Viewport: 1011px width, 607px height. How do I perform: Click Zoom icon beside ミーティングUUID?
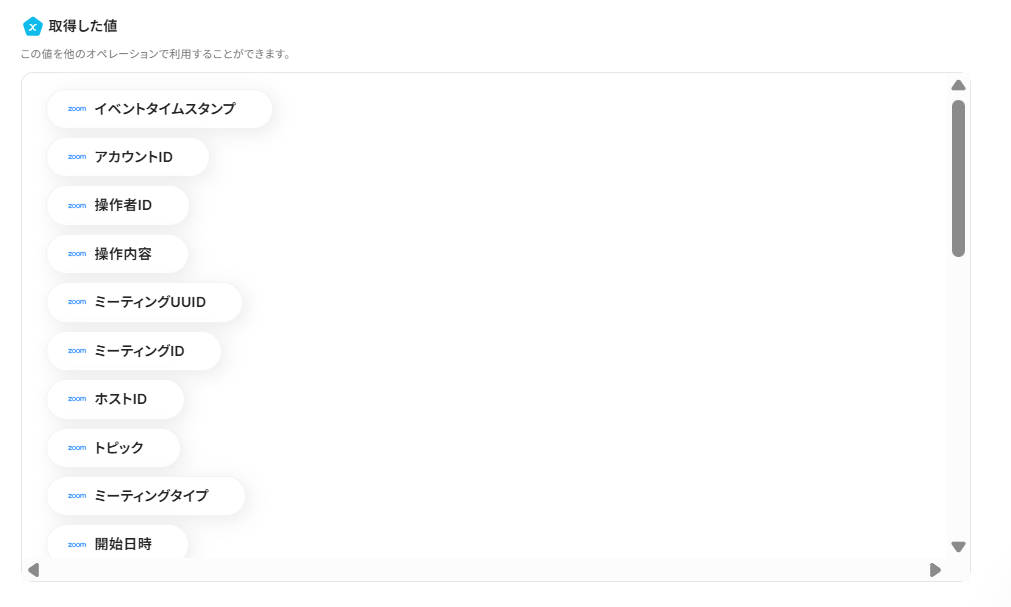77,302
